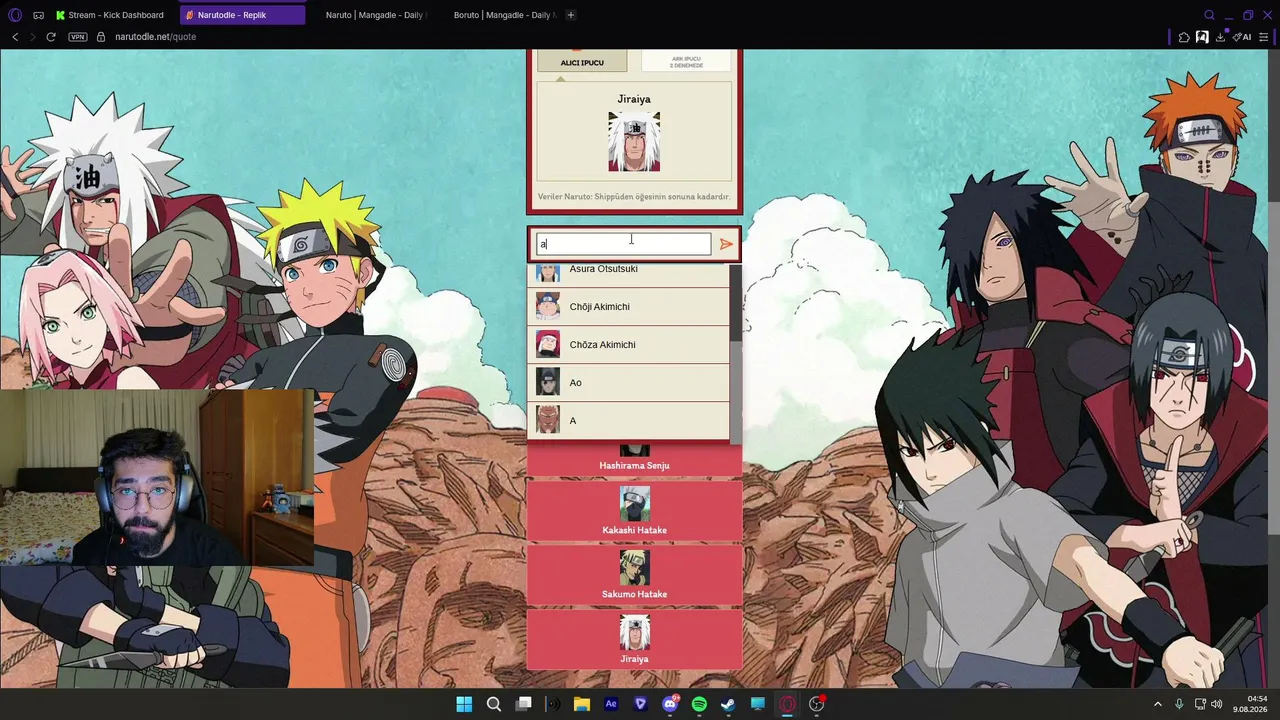Click the Jiraiya portrait in the hint box
1280x720 pixels.
pos(634,141)
